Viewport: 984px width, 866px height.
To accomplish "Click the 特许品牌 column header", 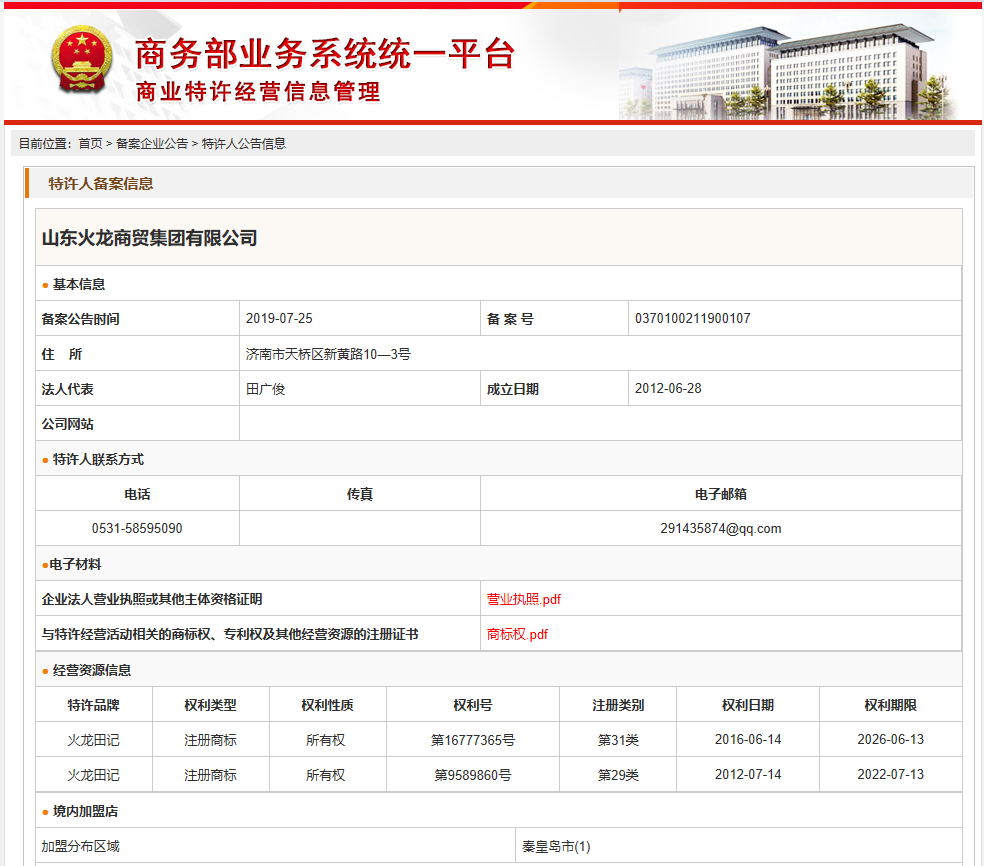I will pos(94,705).
